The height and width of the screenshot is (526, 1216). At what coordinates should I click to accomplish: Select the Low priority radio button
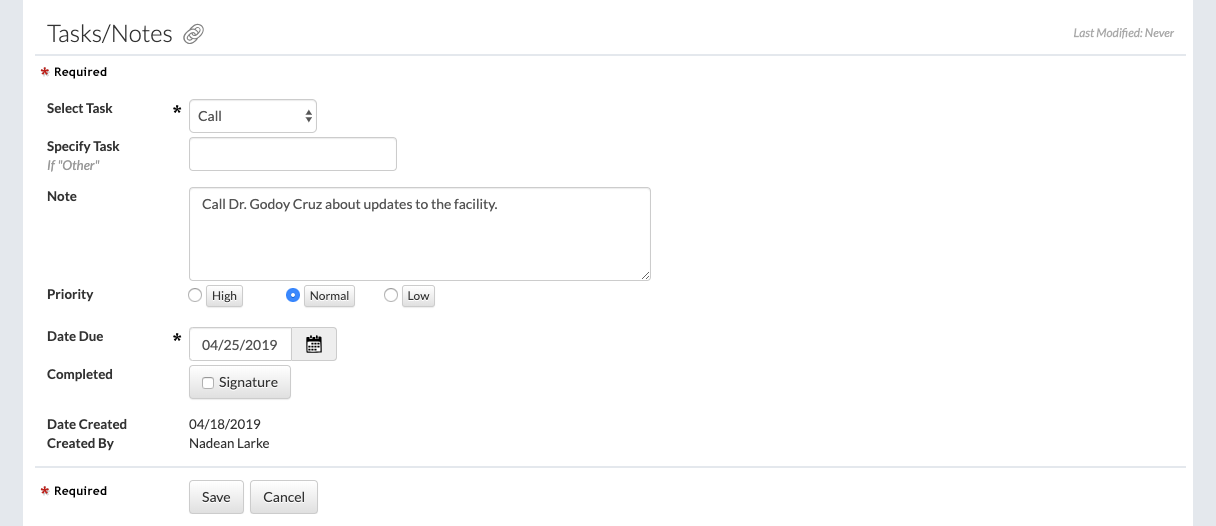[391, 295]
